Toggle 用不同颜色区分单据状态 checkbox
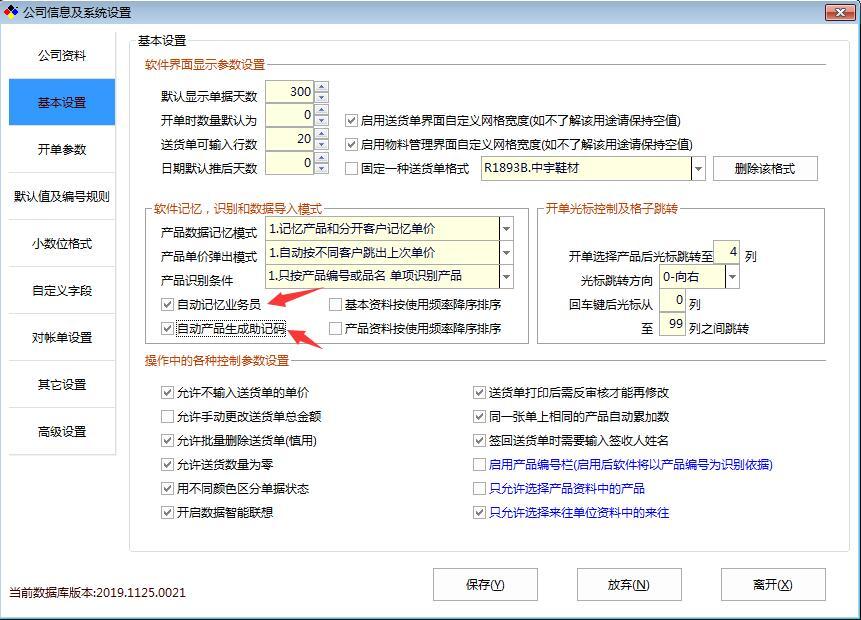The width and height of the screenshot is (861, 620). tap(167, 488)
